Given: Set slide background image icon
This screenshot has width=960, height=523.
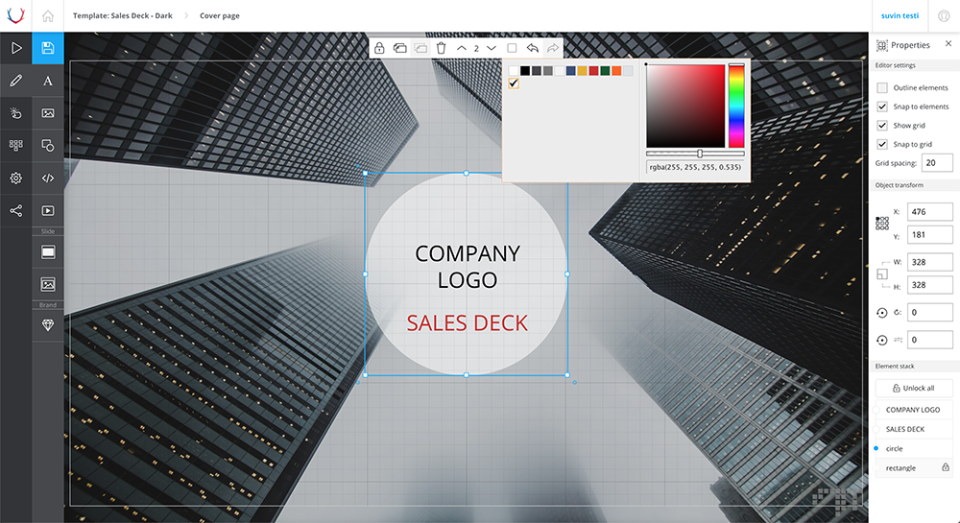Looking at the screenshot, I should tap(48, 284).
